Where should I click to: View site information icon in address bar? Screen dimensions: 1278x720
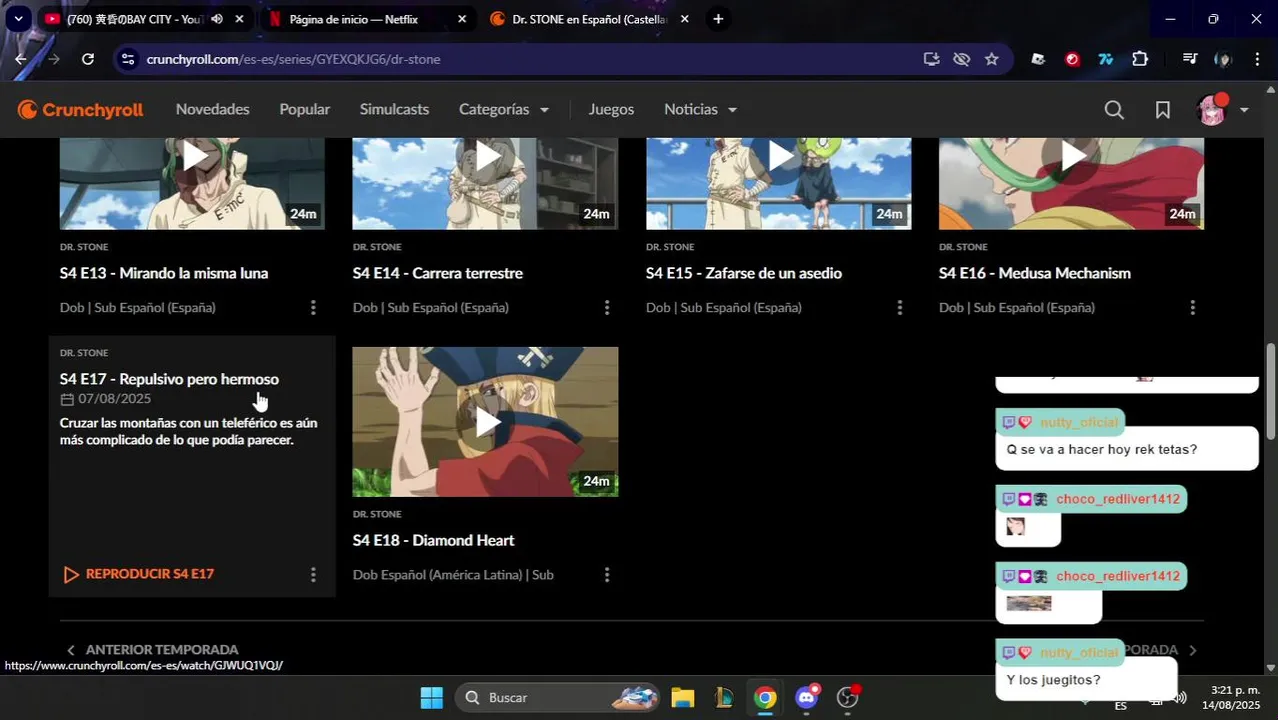tap(127, 59)
